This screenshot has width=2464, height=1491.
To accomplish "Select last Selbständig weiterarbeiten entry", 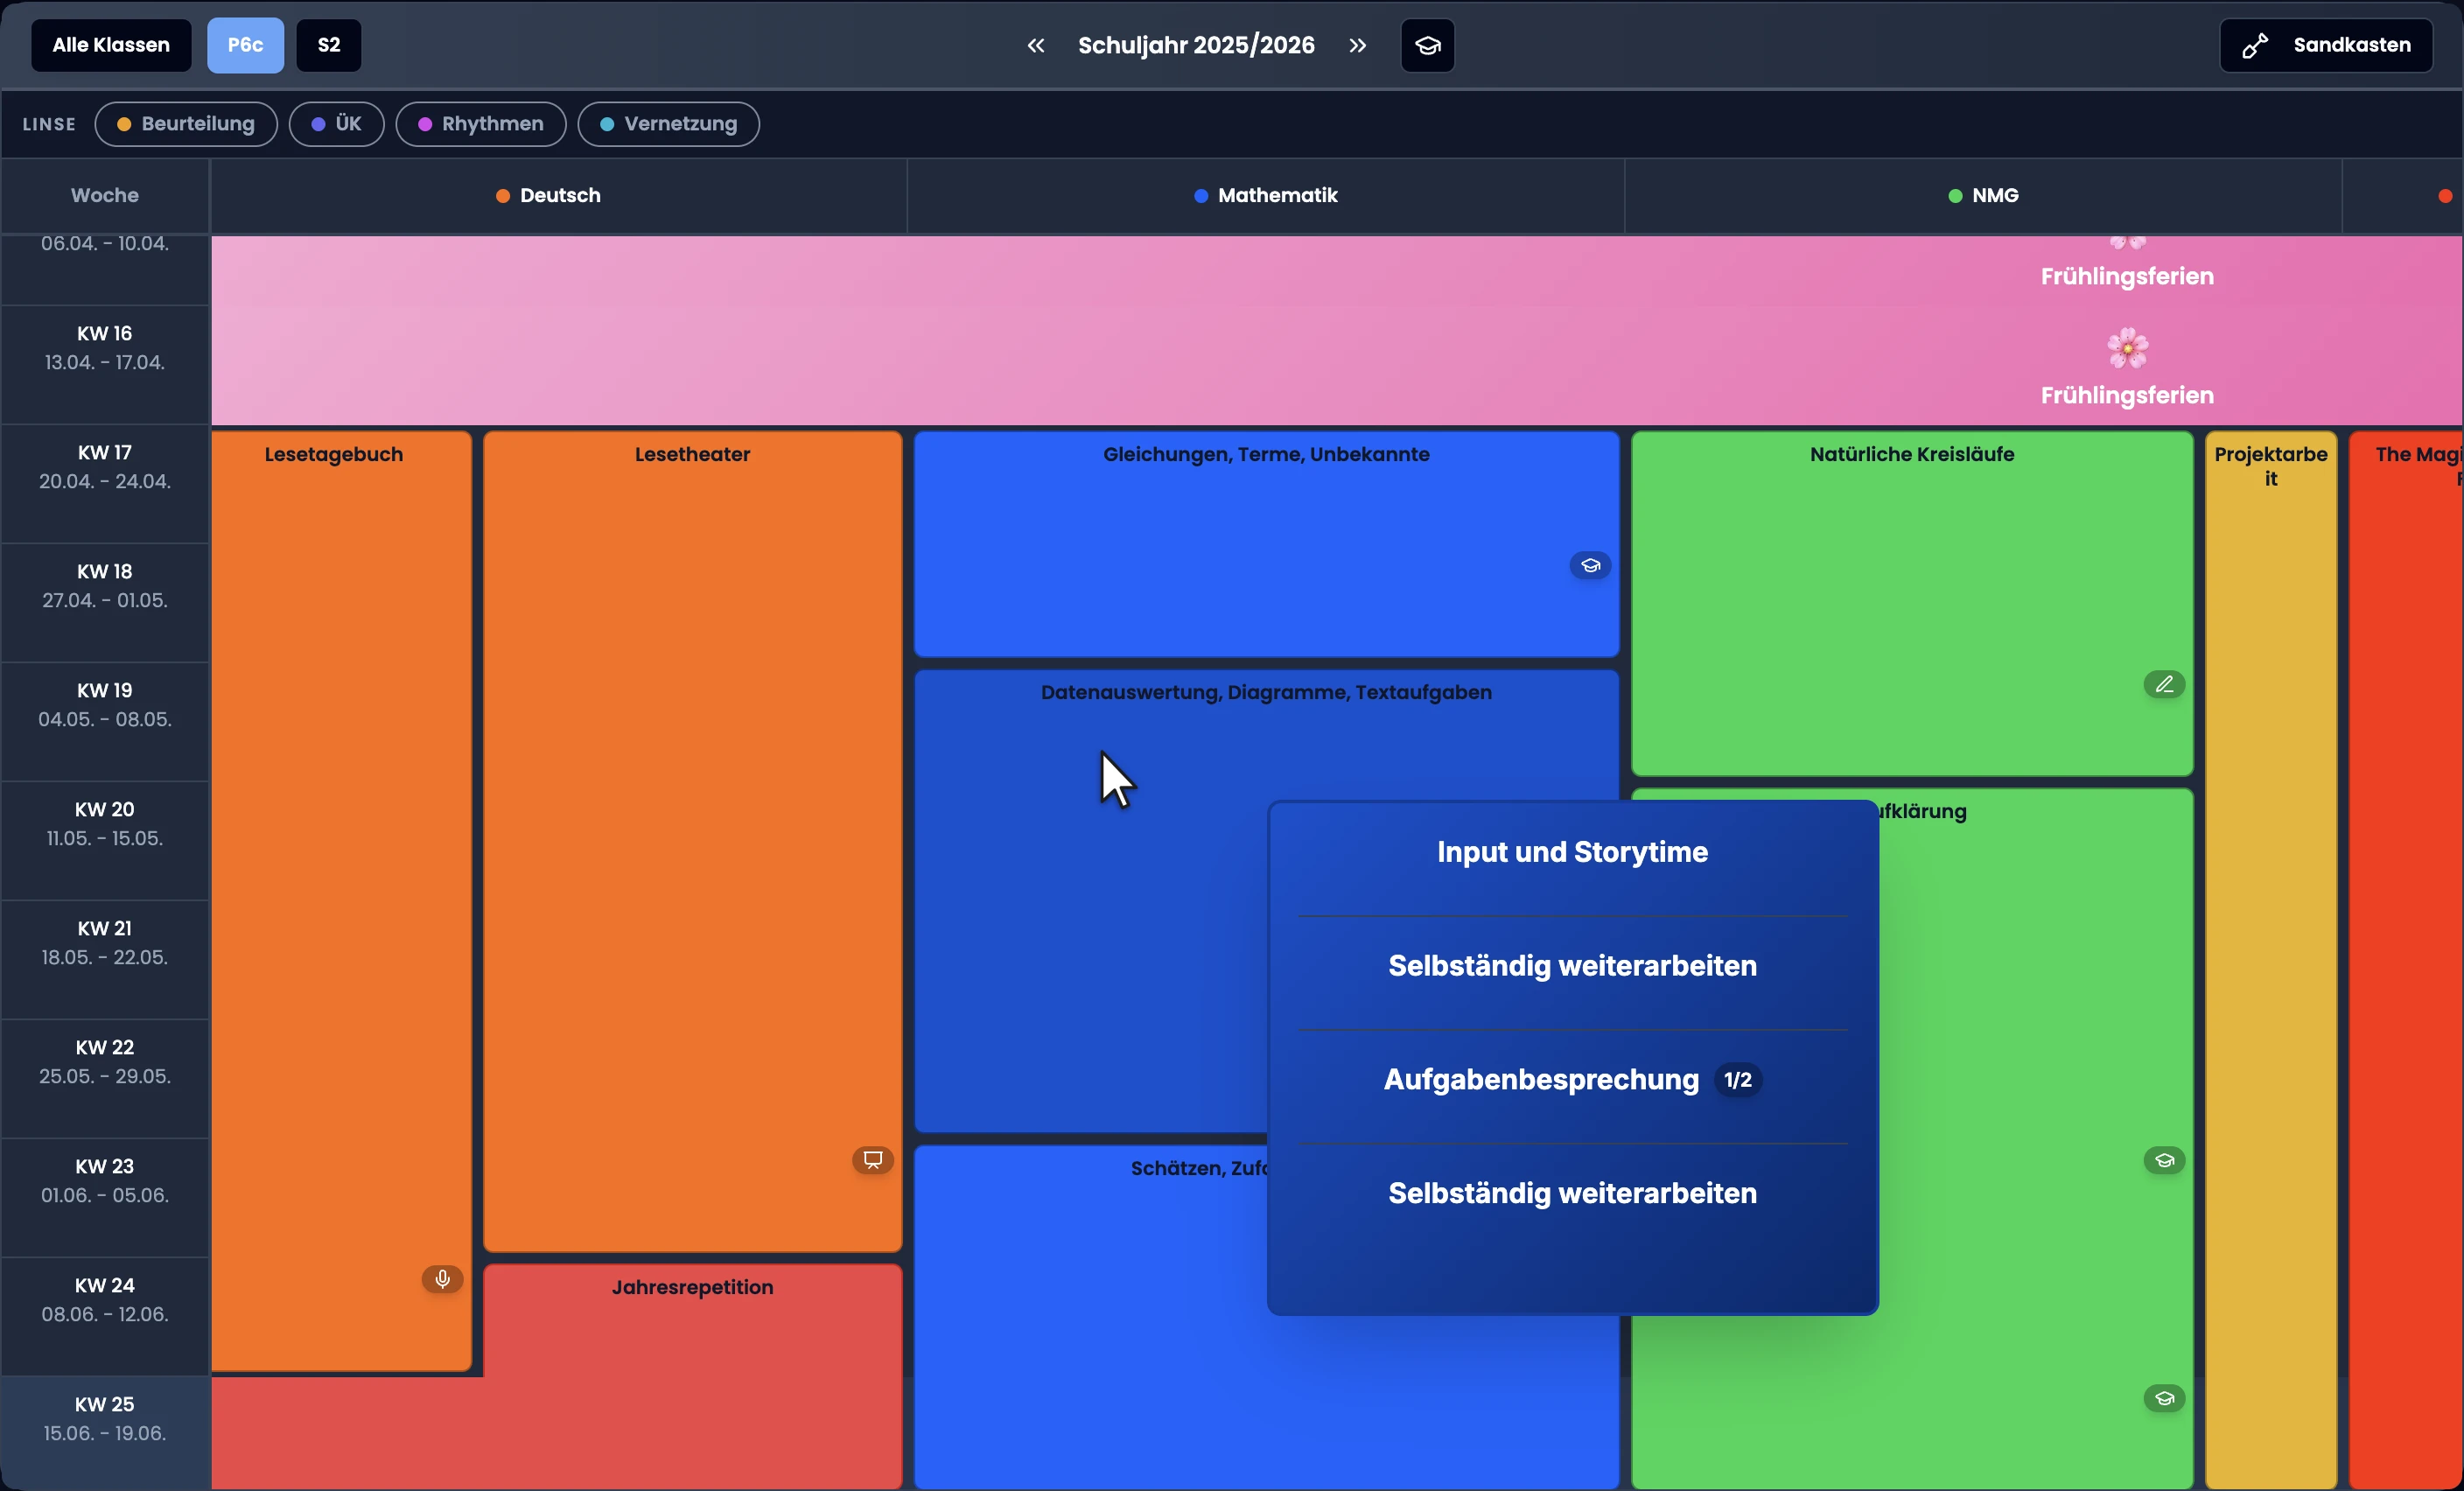I will [1572, 1193].
